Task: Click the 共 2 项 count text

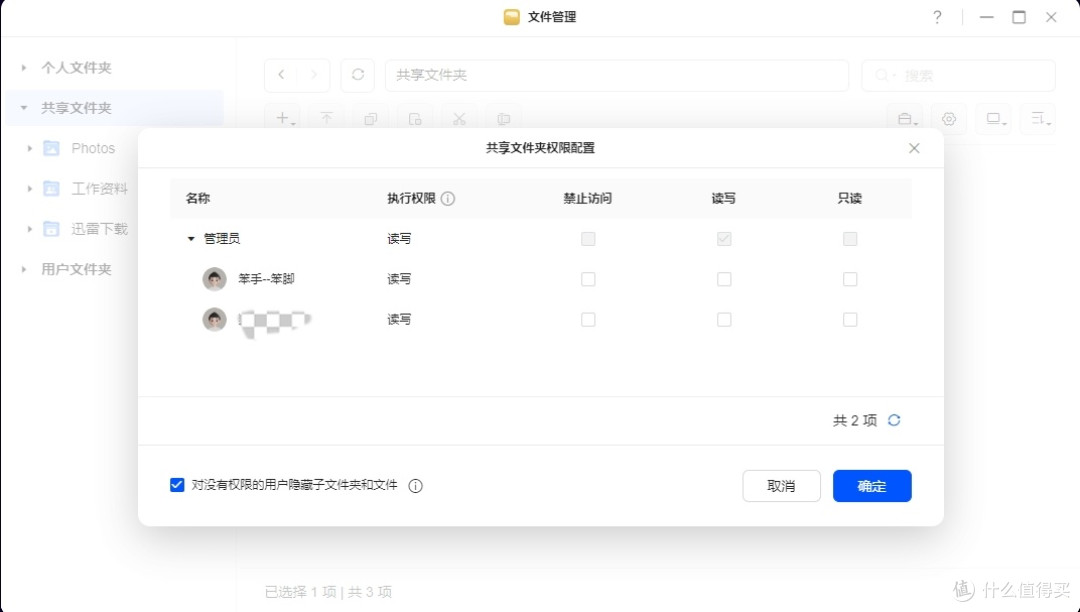Action: [x=855, y=420]
